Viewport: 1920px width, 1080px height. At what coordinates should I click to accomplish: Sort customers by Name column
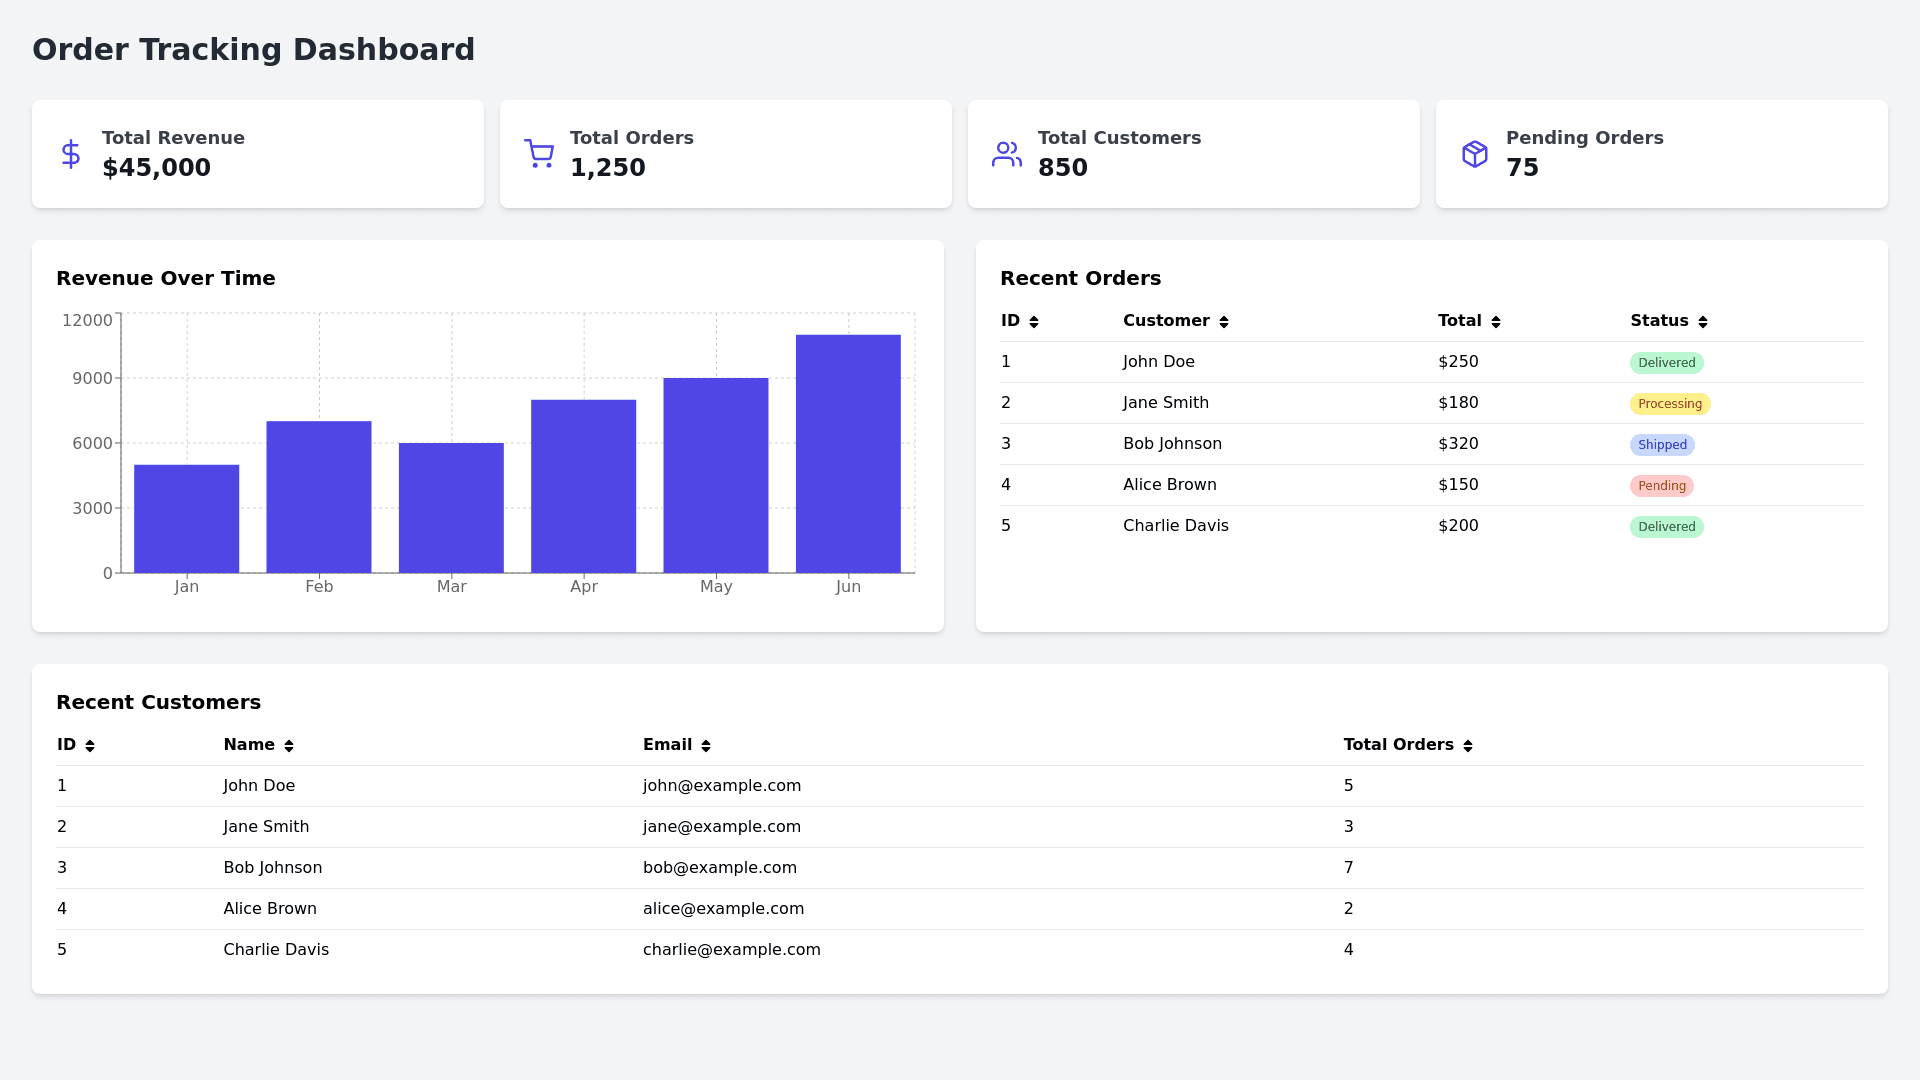(x=289, y=746)
